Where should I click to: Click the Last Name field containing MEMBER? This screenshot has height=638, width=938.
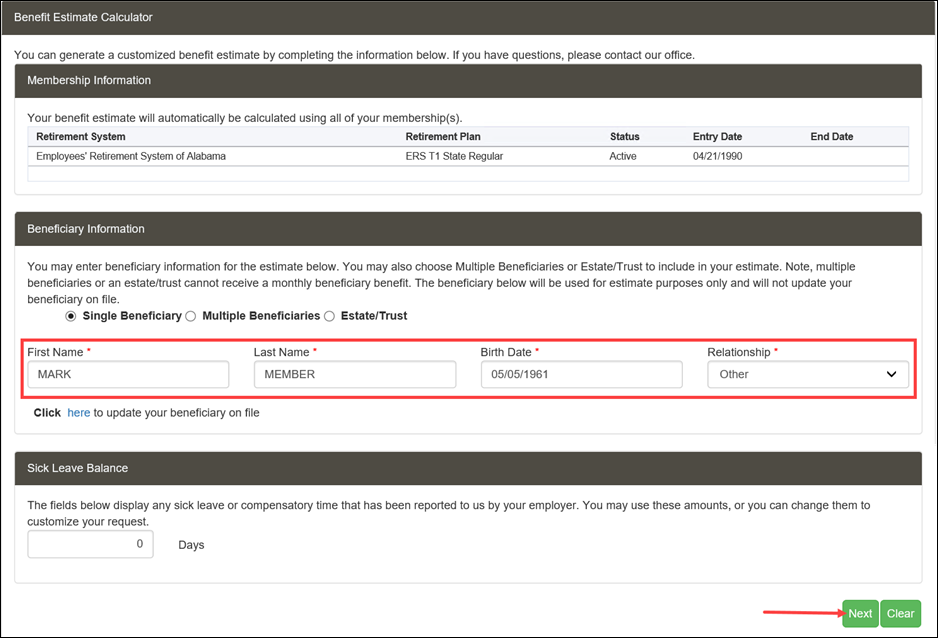355,374
